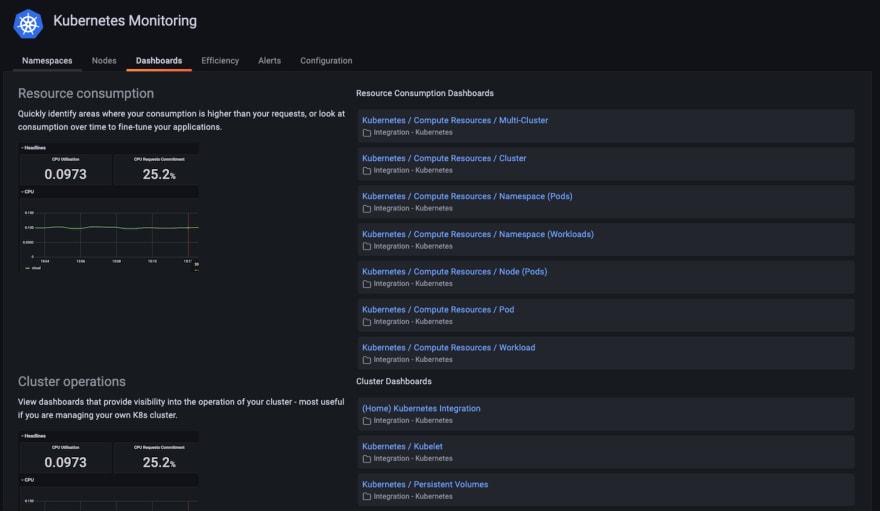This screenshot has width=880, height=511.
Task: Collapse Headlines row in Resource consumption preview
Action: point(33,148)
